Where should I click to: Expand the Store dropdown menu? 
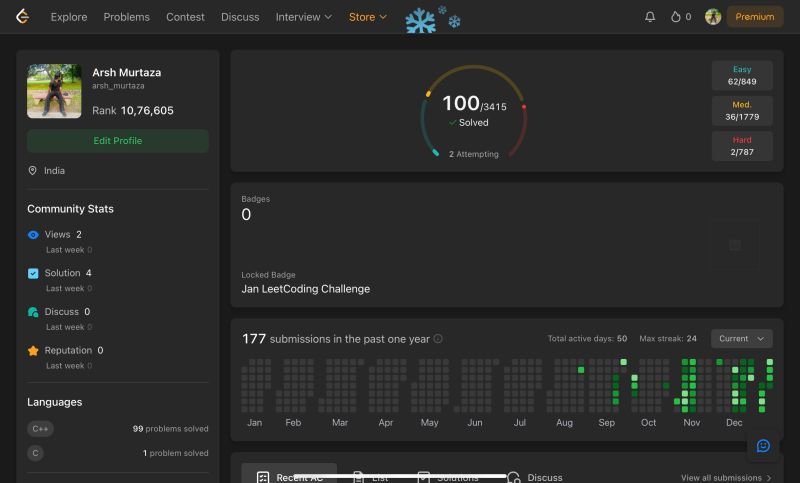point(367,17)
